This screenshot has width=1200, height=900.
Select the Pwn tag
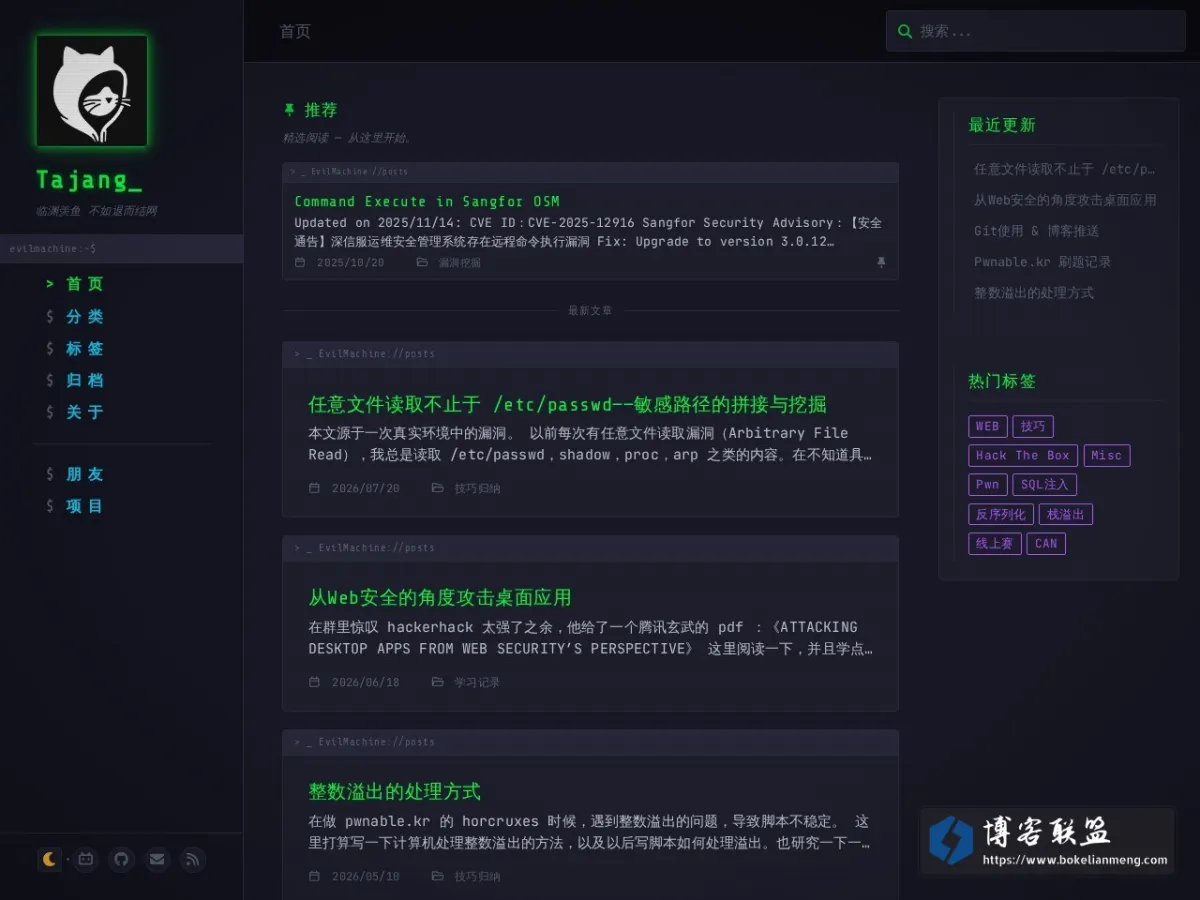[x=987, y=484]
